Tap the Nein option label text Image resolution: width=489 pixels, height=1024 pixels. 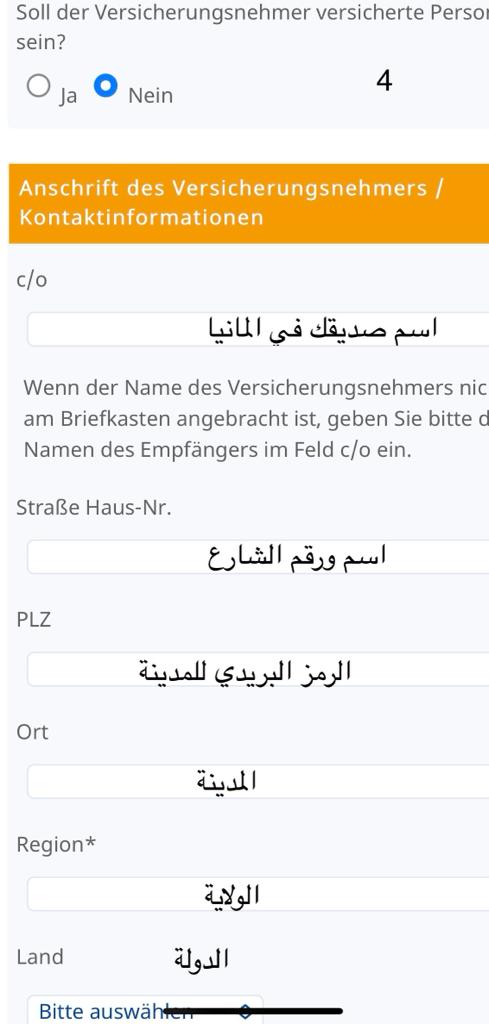[151, 95]
